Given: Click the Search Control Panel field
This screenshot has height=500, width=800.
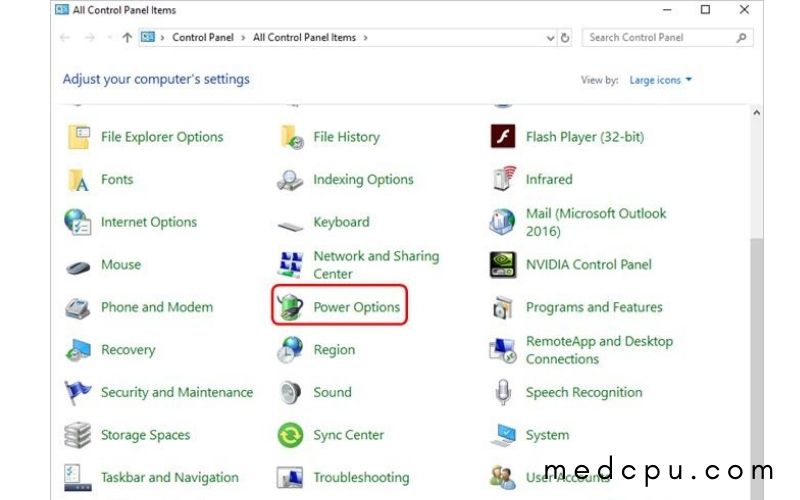Looking at the screenshot, I should coord(667,38).
